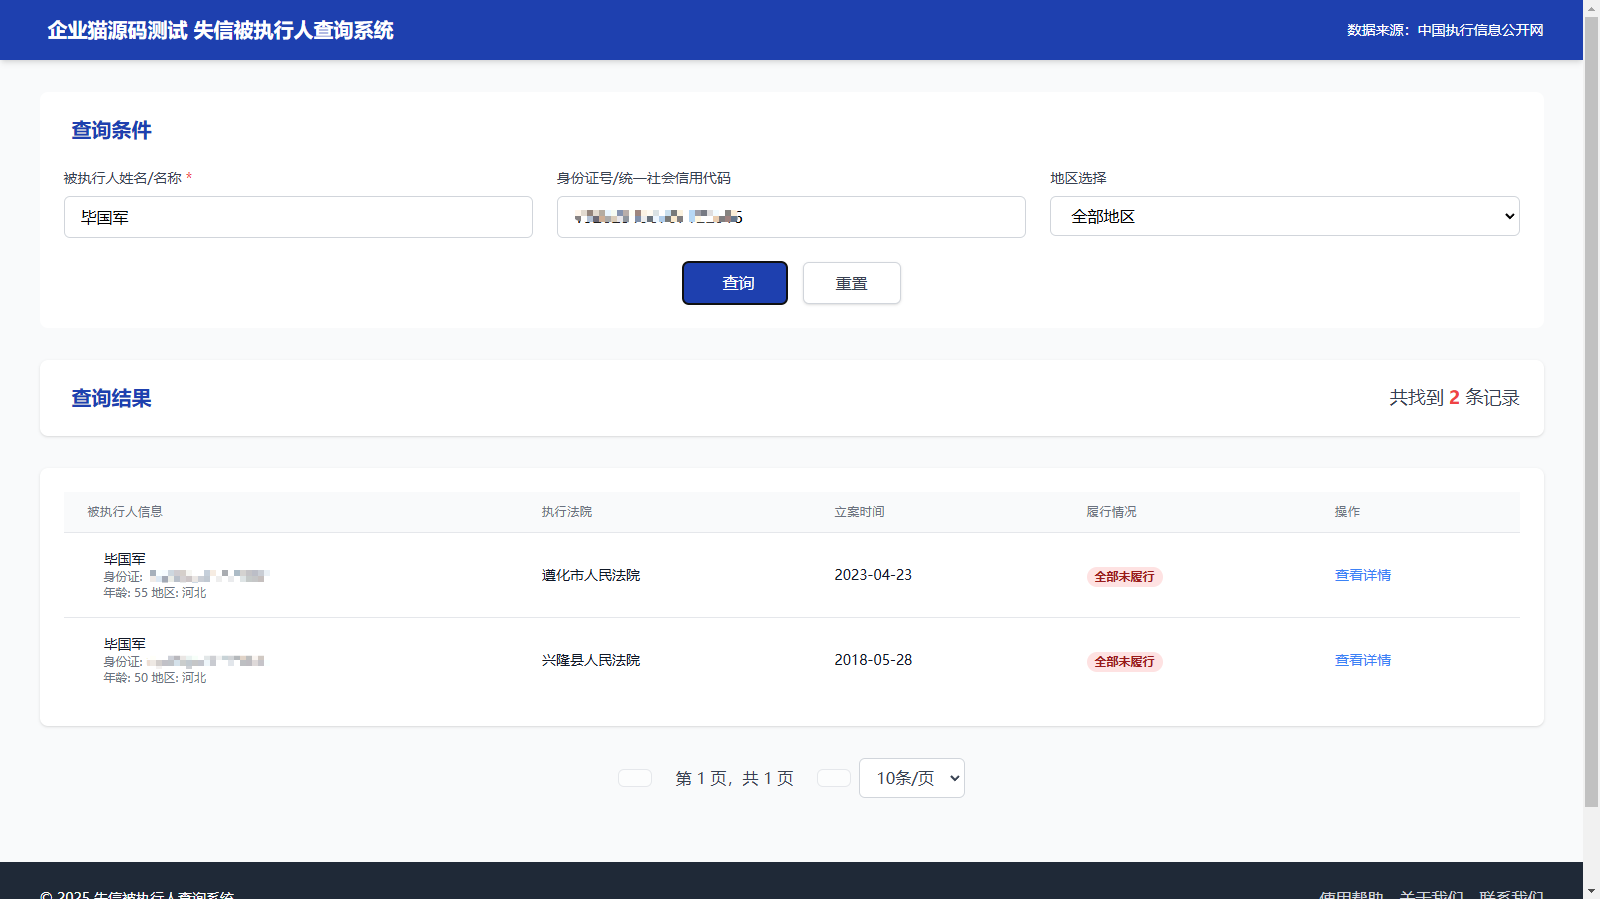1600x899 pixels.
Task: View details for the 遵化市人民法院 record
Action: (x=1362, y=575)
